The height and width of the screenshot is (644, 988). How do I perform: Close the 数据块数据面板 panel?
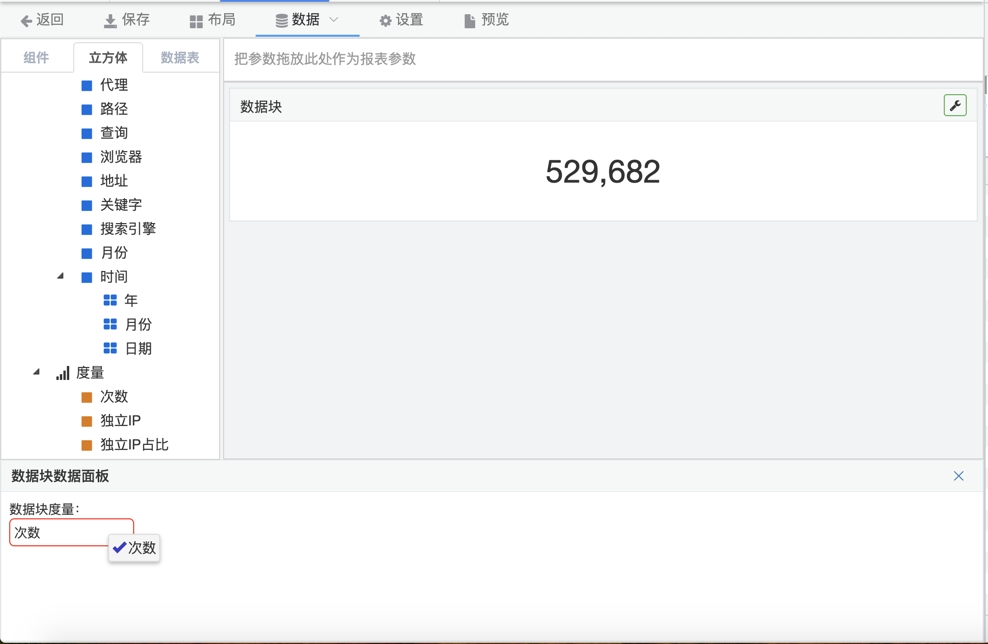click(958, 476)
